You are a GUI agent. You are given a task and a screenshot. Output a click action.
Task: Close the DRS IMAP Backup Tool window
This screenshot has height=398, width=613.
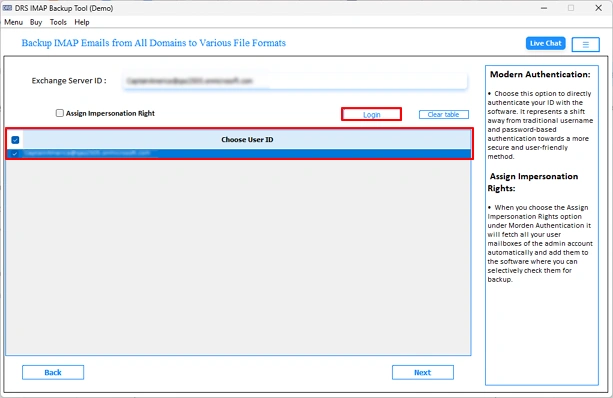(599, 8)
